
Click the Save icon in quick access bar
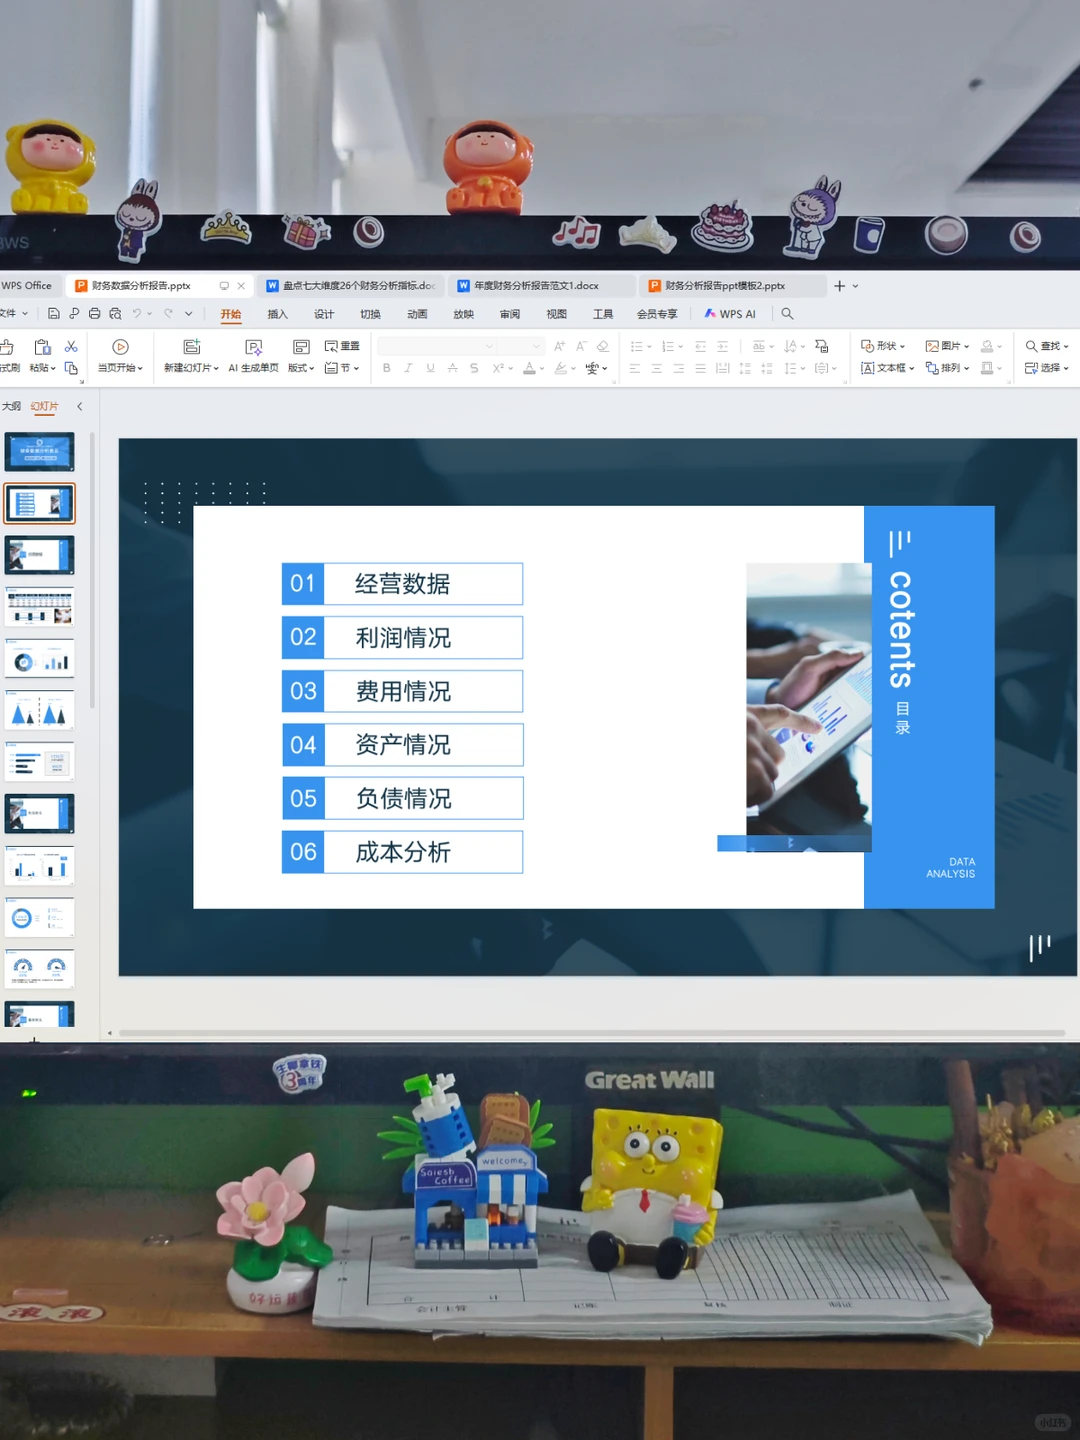coord(53,314)
